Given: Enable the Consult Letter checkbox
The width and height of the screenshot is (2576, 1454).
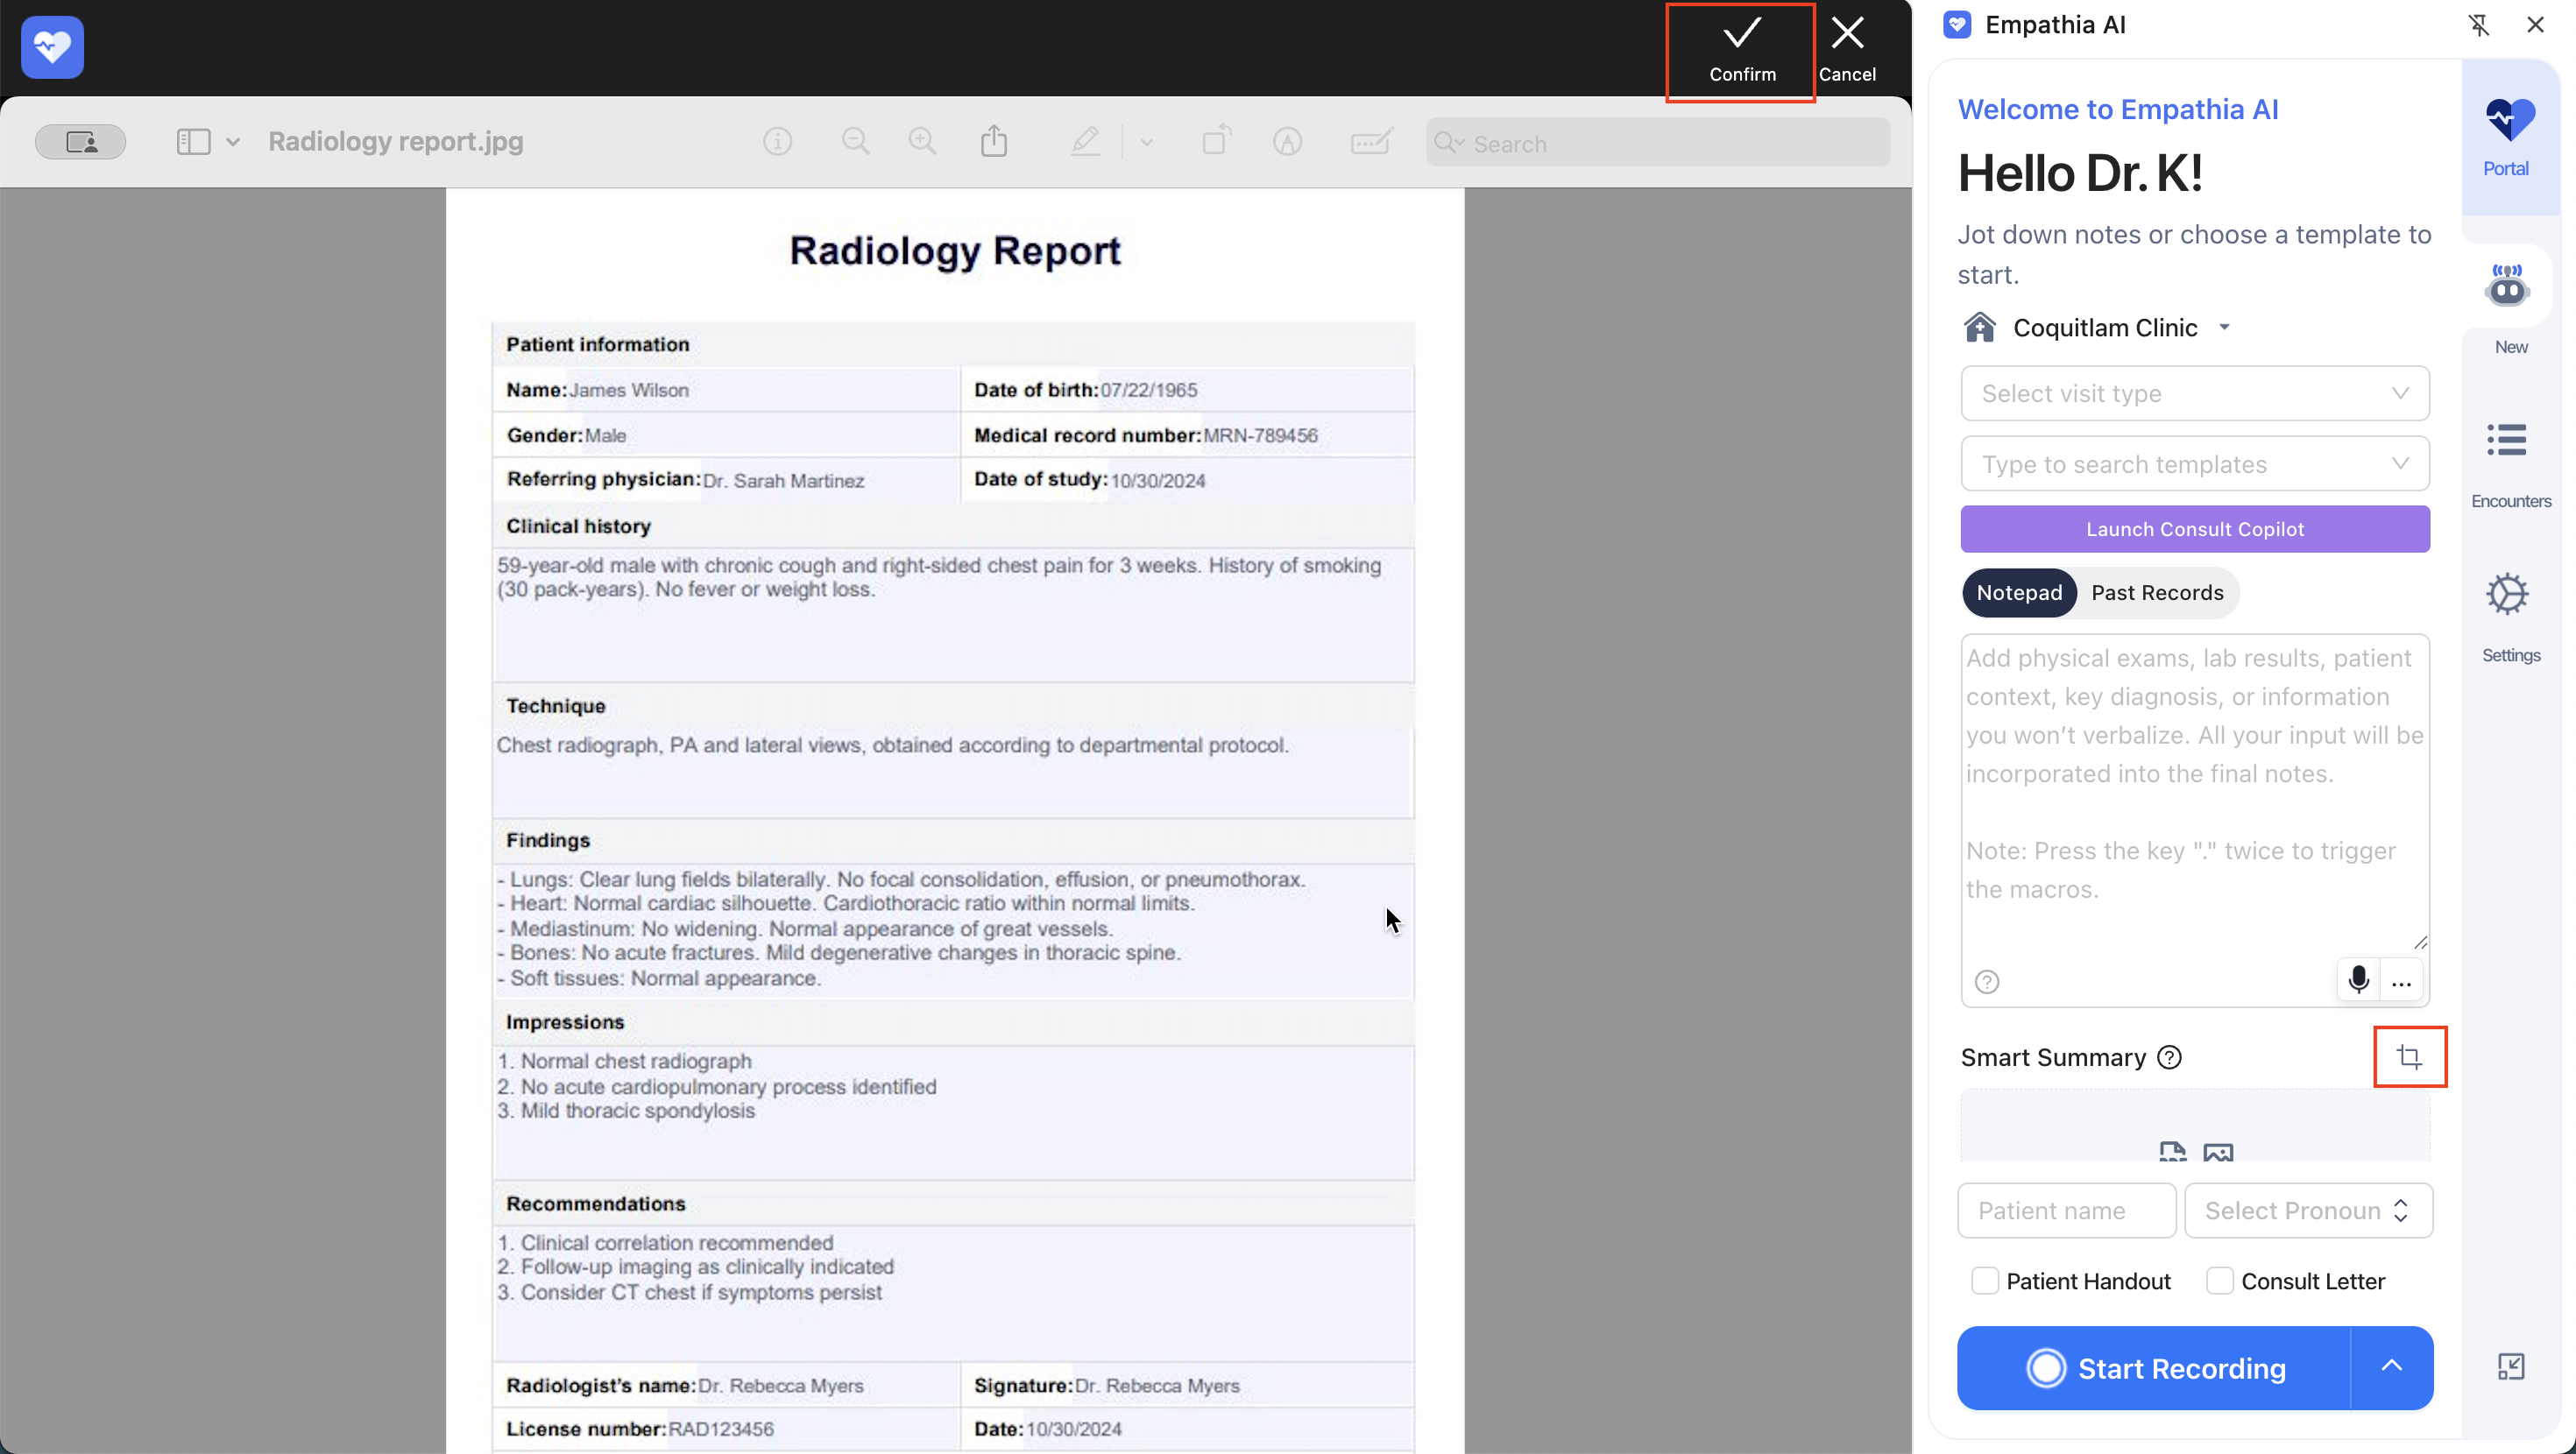Looking at the screenshot, I should [x=2220, y=1281].
